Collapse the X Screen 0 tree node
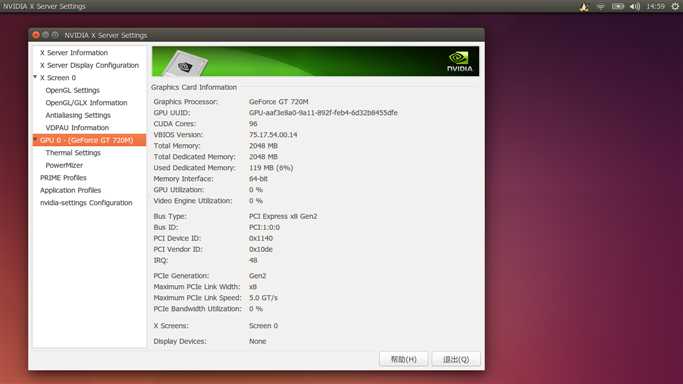 click(x=35, y=77)
